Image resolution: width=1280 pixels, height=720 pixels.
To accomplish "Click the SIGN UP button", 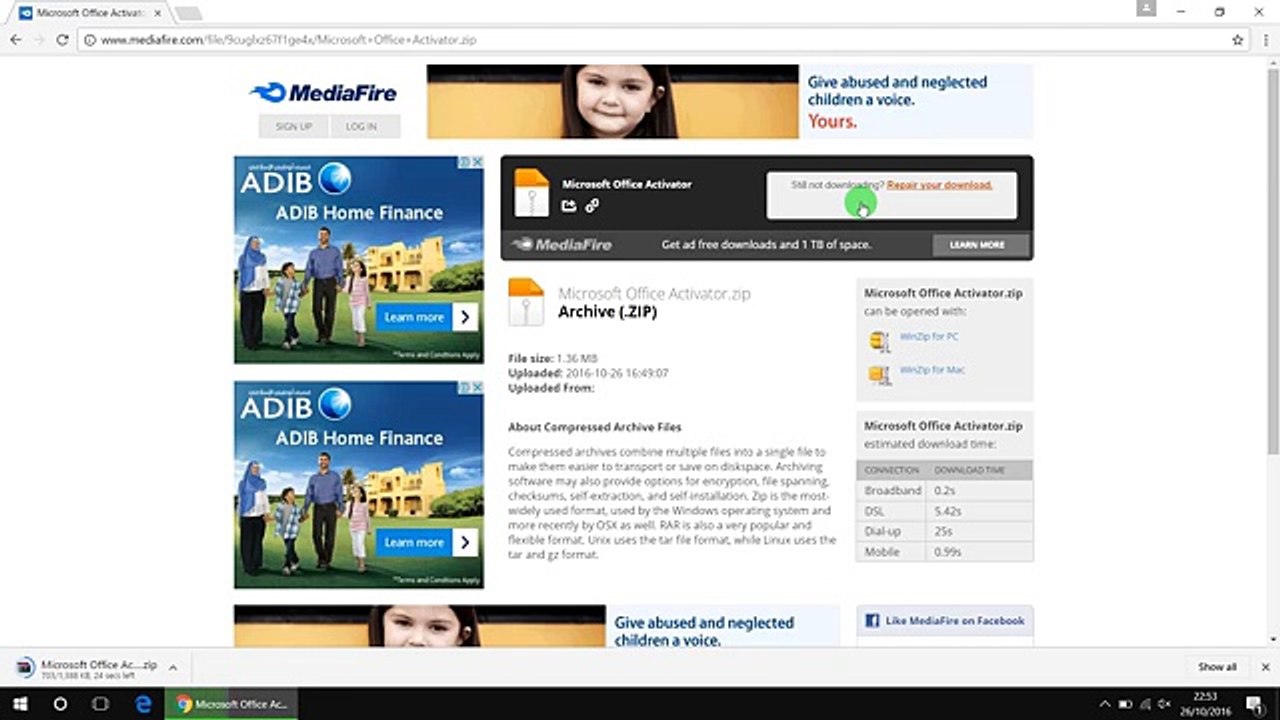I will 294,126.
